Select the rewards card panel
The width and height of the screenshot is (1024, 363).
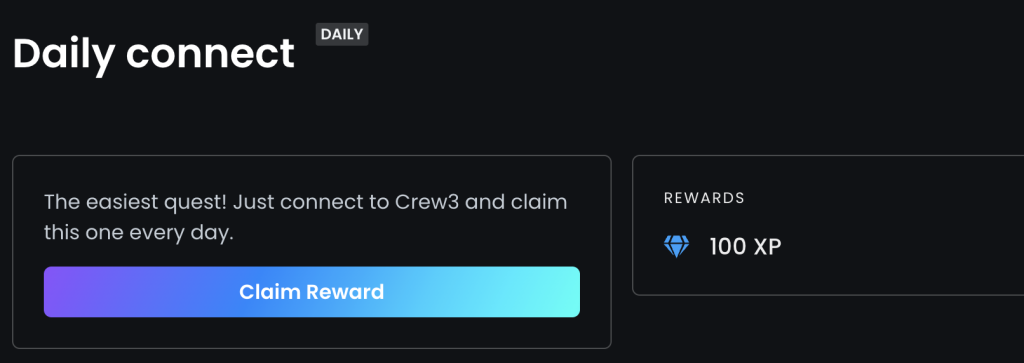tap(828, 225)
